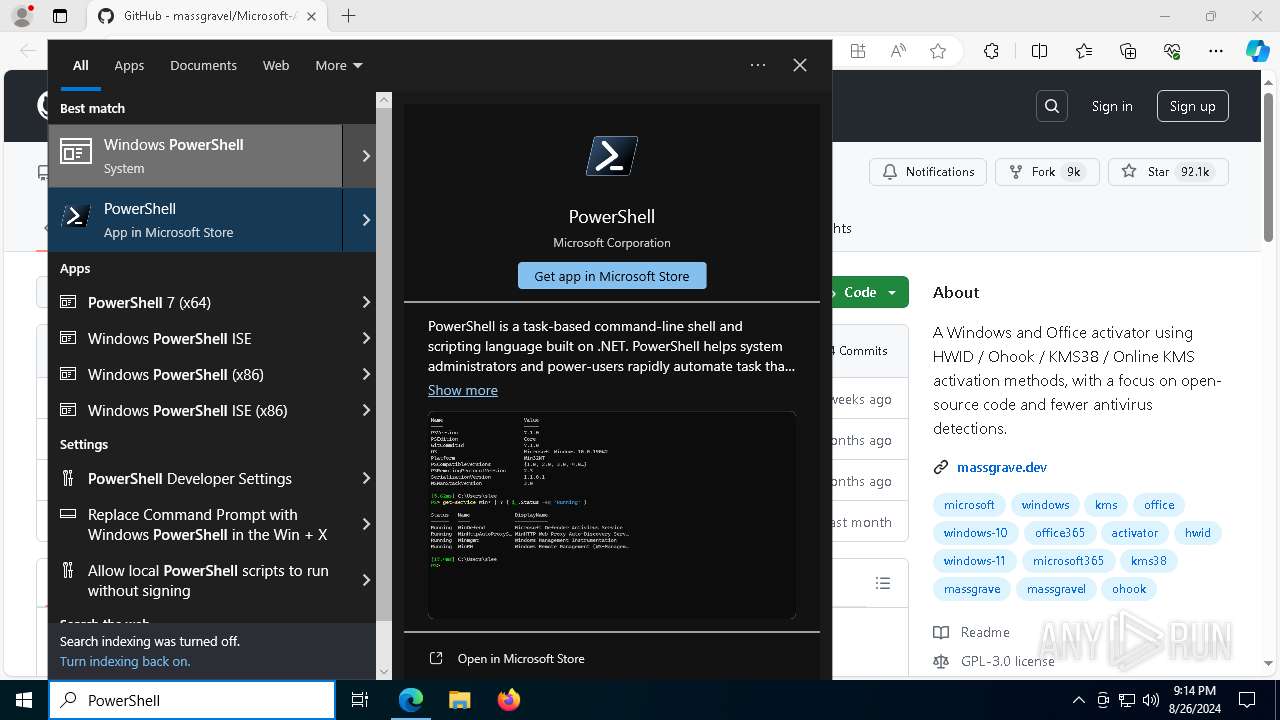Open Allow local PowerShell scripts setting
The width and height of the screenshot is (1280, 720).
202,580
